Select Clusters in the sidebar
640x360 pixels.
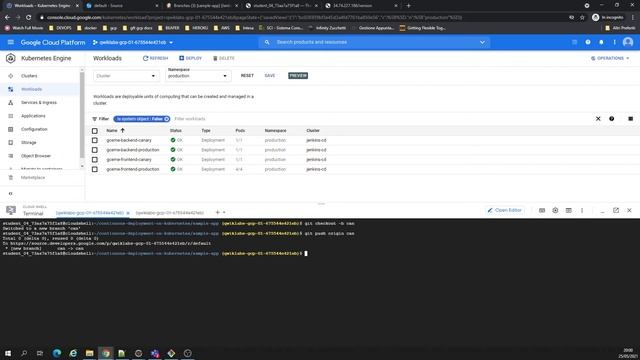point(29,76)
